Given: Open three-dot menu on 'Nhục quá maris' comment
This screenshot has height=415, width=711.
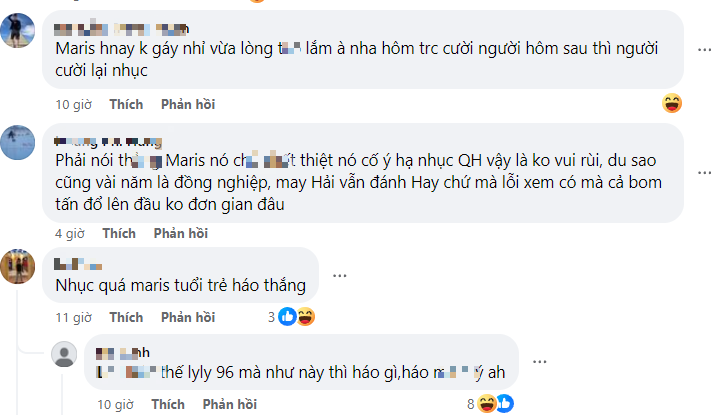Looking at the screenshot, I should pyautogui.click(x=341, y=273).
